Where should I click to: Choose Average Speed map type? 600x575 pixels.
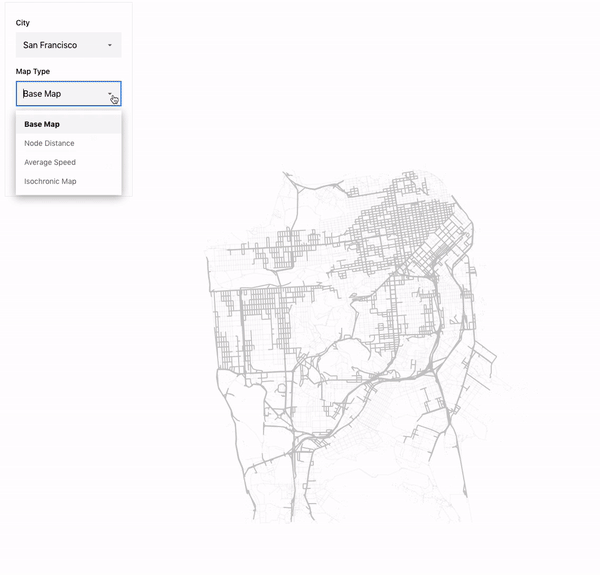pyautogui.click(x=68, y=162)
